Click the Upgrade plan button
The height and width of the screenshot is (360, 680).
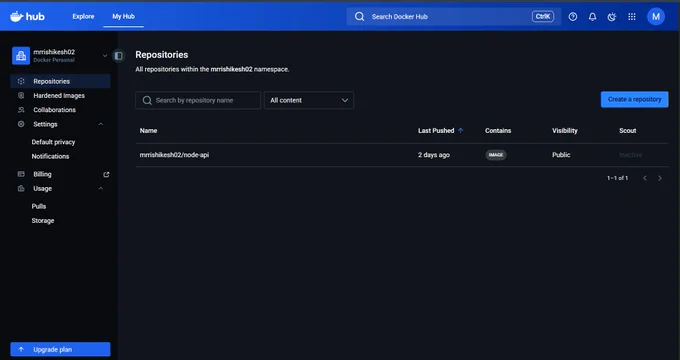click(x=60, y=349)
